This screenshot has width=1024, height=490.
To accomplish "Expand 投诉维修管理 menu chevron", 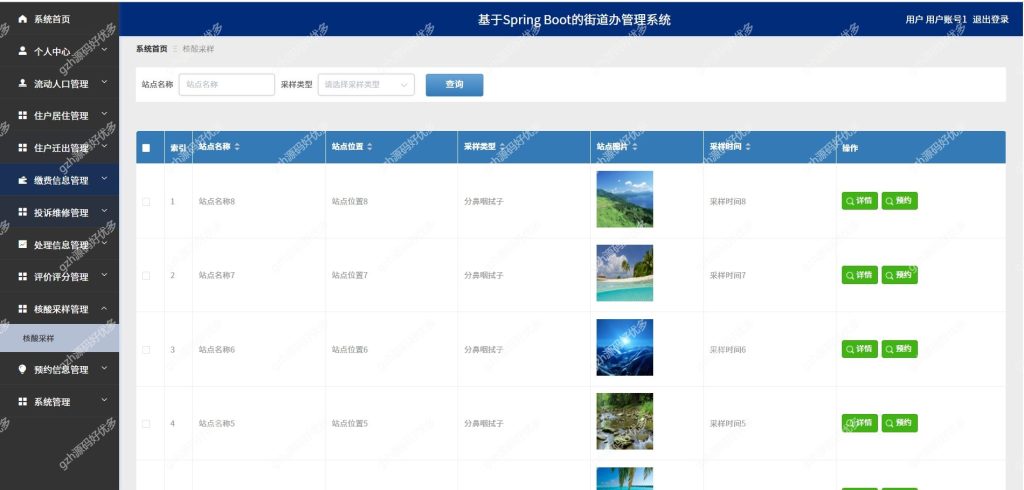I will 104,211.
